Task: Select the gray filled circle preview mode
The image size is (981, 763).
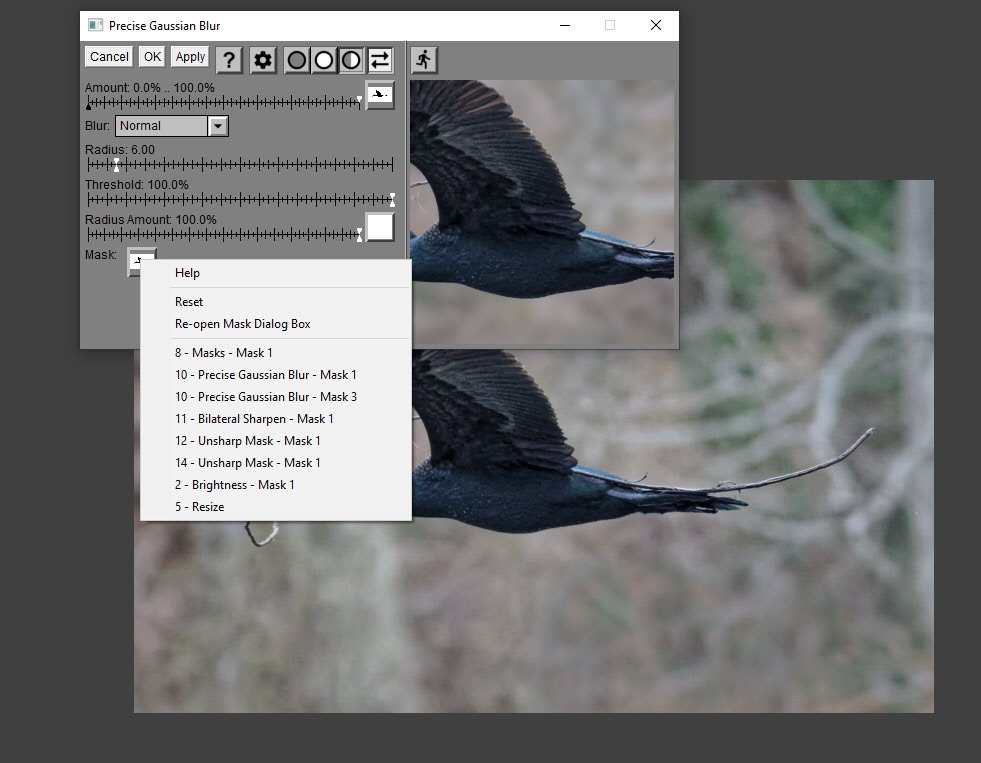Action: click(297, 60)
